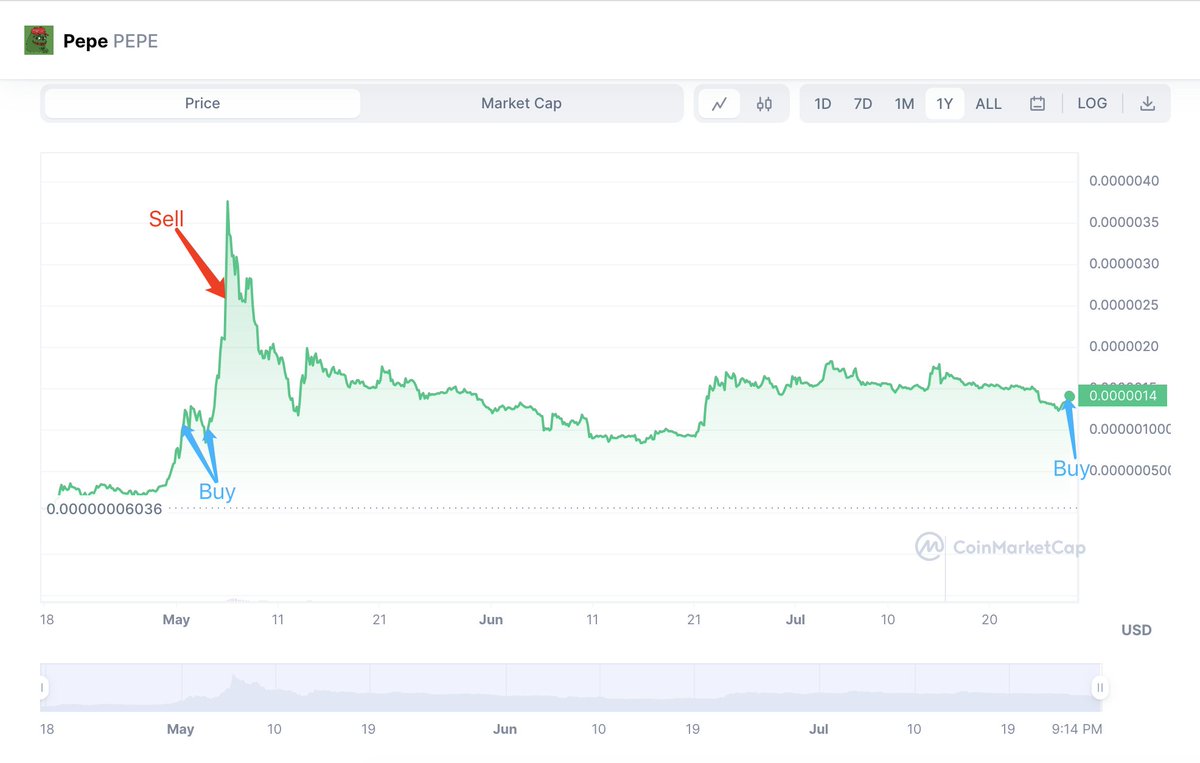Image resolution: width=1200 pixels, height=763 pixels.
Task: Click the current price label 0.0000014
Action: (x=1123, y=396)
